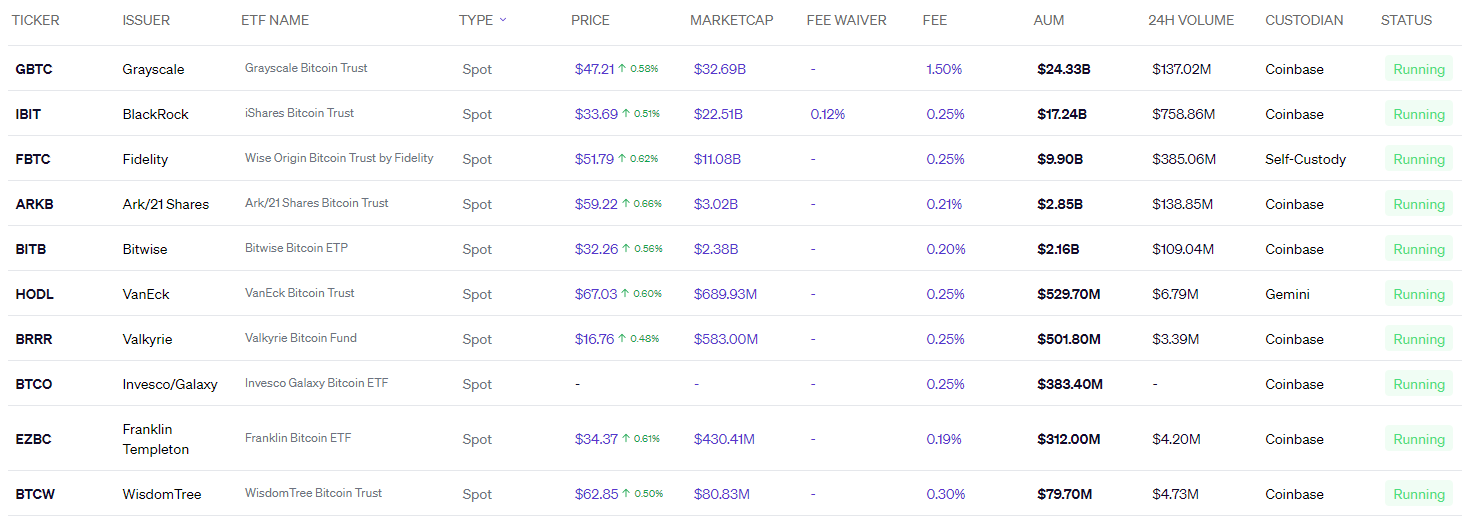The image size is (1472, 522).
Task: Click the up arrow next to $32.26
Action: (626, 249)
